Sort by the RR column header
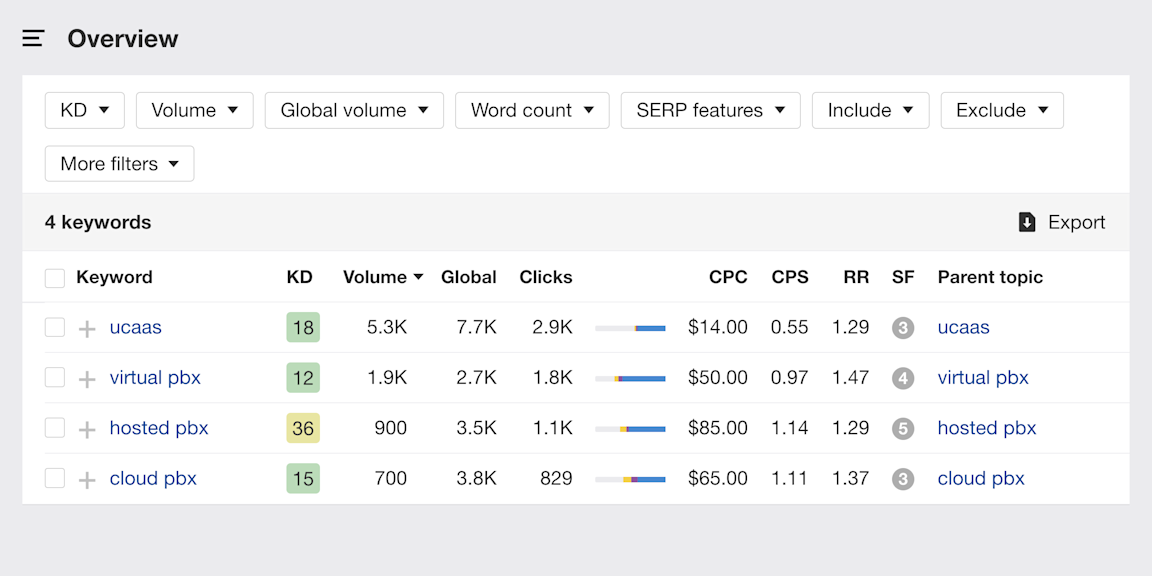The width and height of the screenshot is (1152, 576). coord(856,277)
